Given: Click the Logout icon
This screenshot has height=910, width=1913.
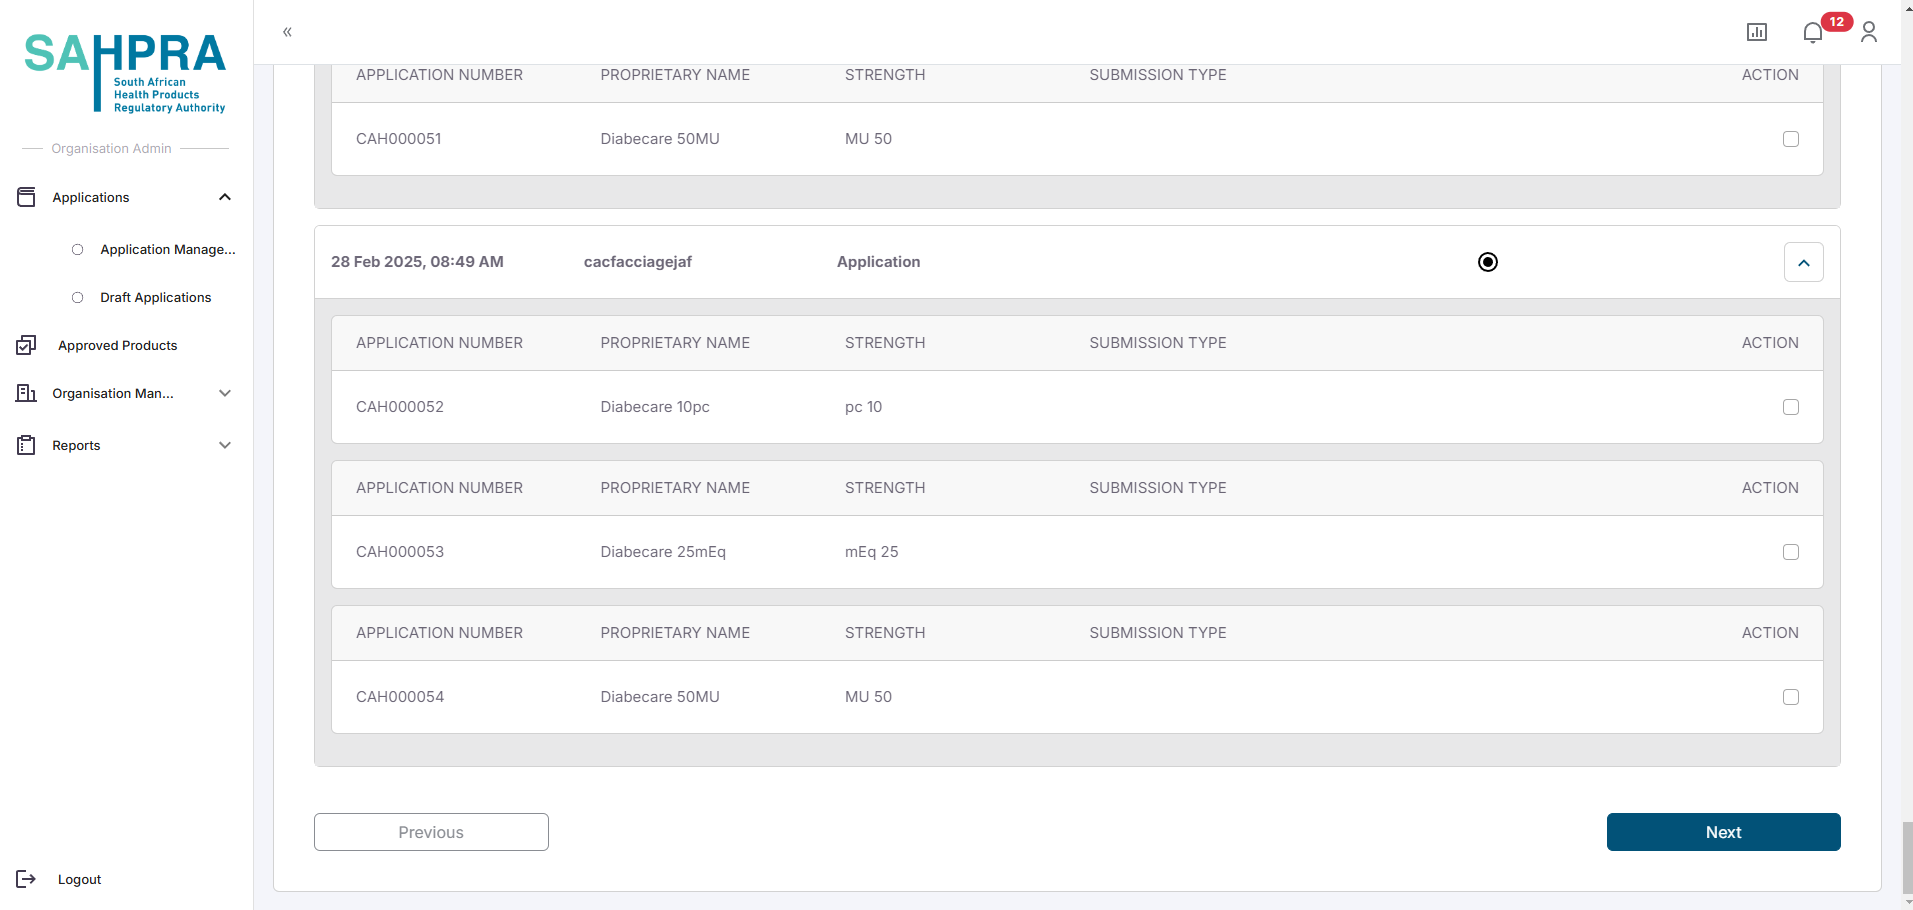Looking at the screenshot, I should [26, 879].
